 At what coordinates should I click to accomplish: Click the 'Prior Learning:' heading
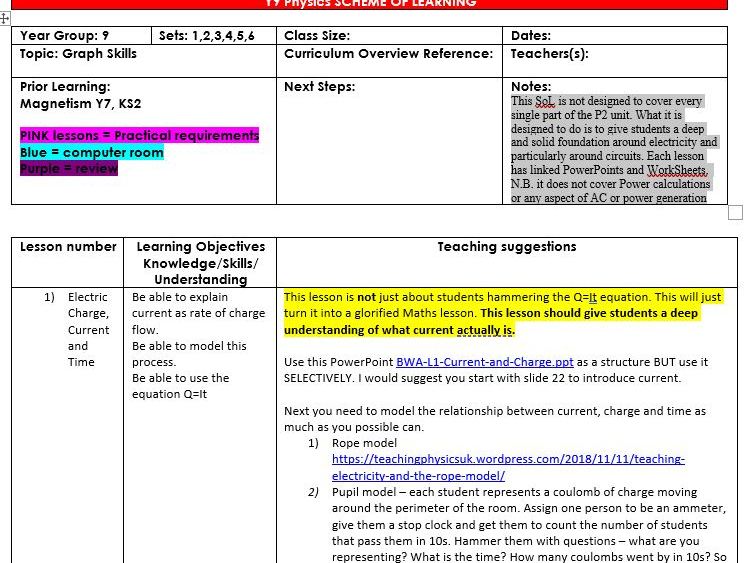(65, 87)
